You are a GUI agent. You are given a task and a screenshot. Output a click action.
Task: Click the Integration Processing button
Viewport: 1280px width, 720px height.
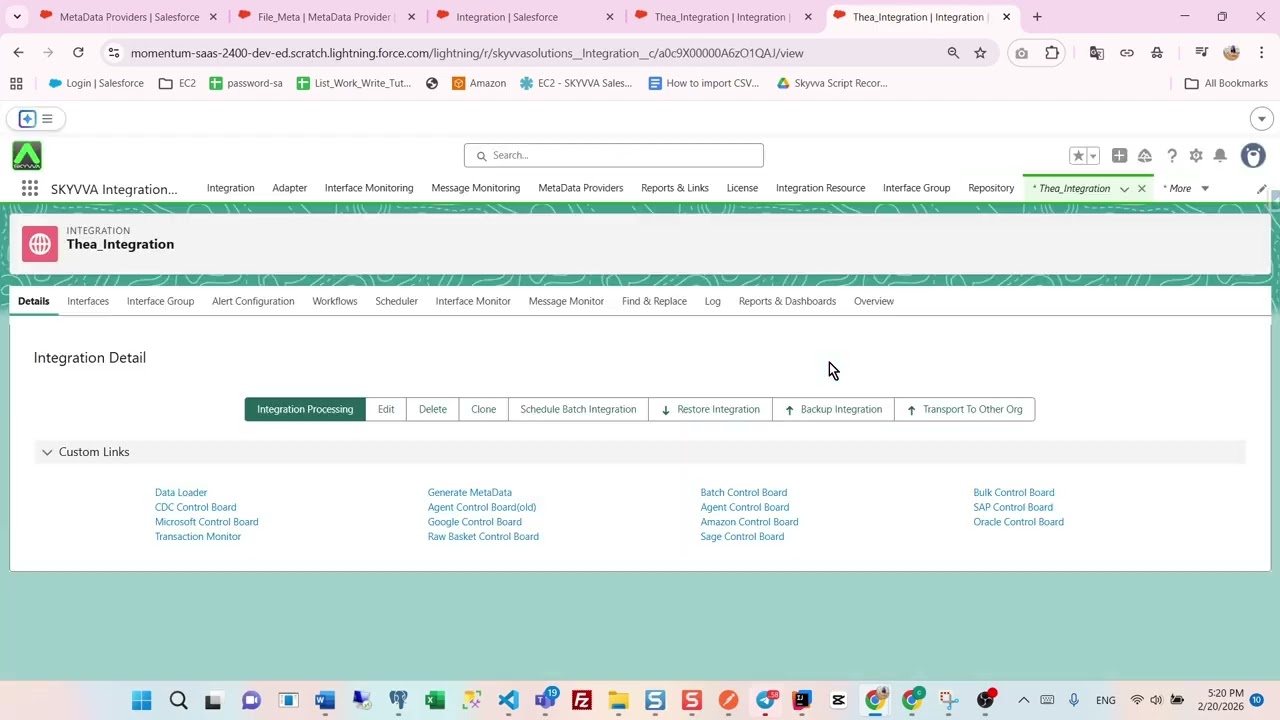[x=305, y=409]
